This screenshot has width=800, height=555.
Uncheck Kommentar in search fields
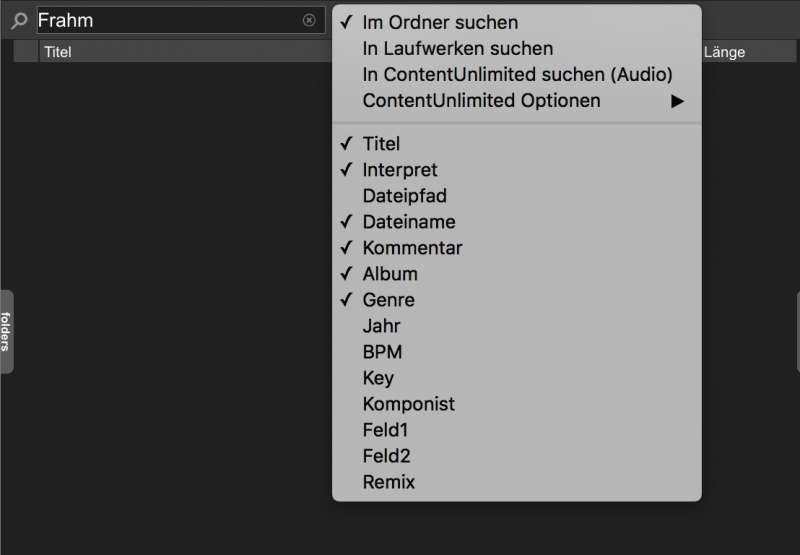click(516, 248)
